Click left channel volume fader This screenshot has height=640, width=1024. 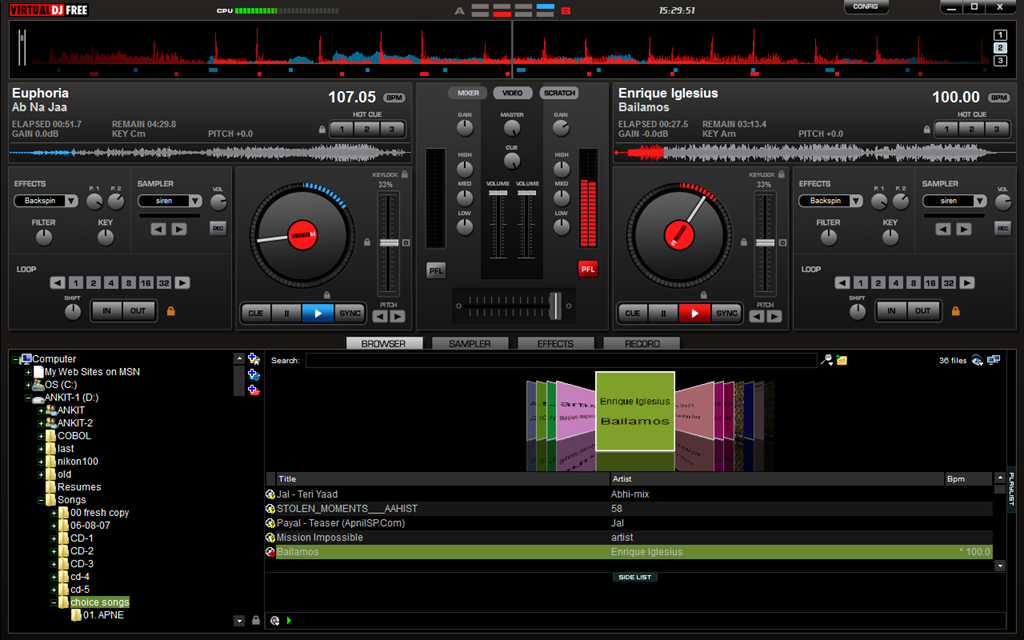(x=498, y=193)
